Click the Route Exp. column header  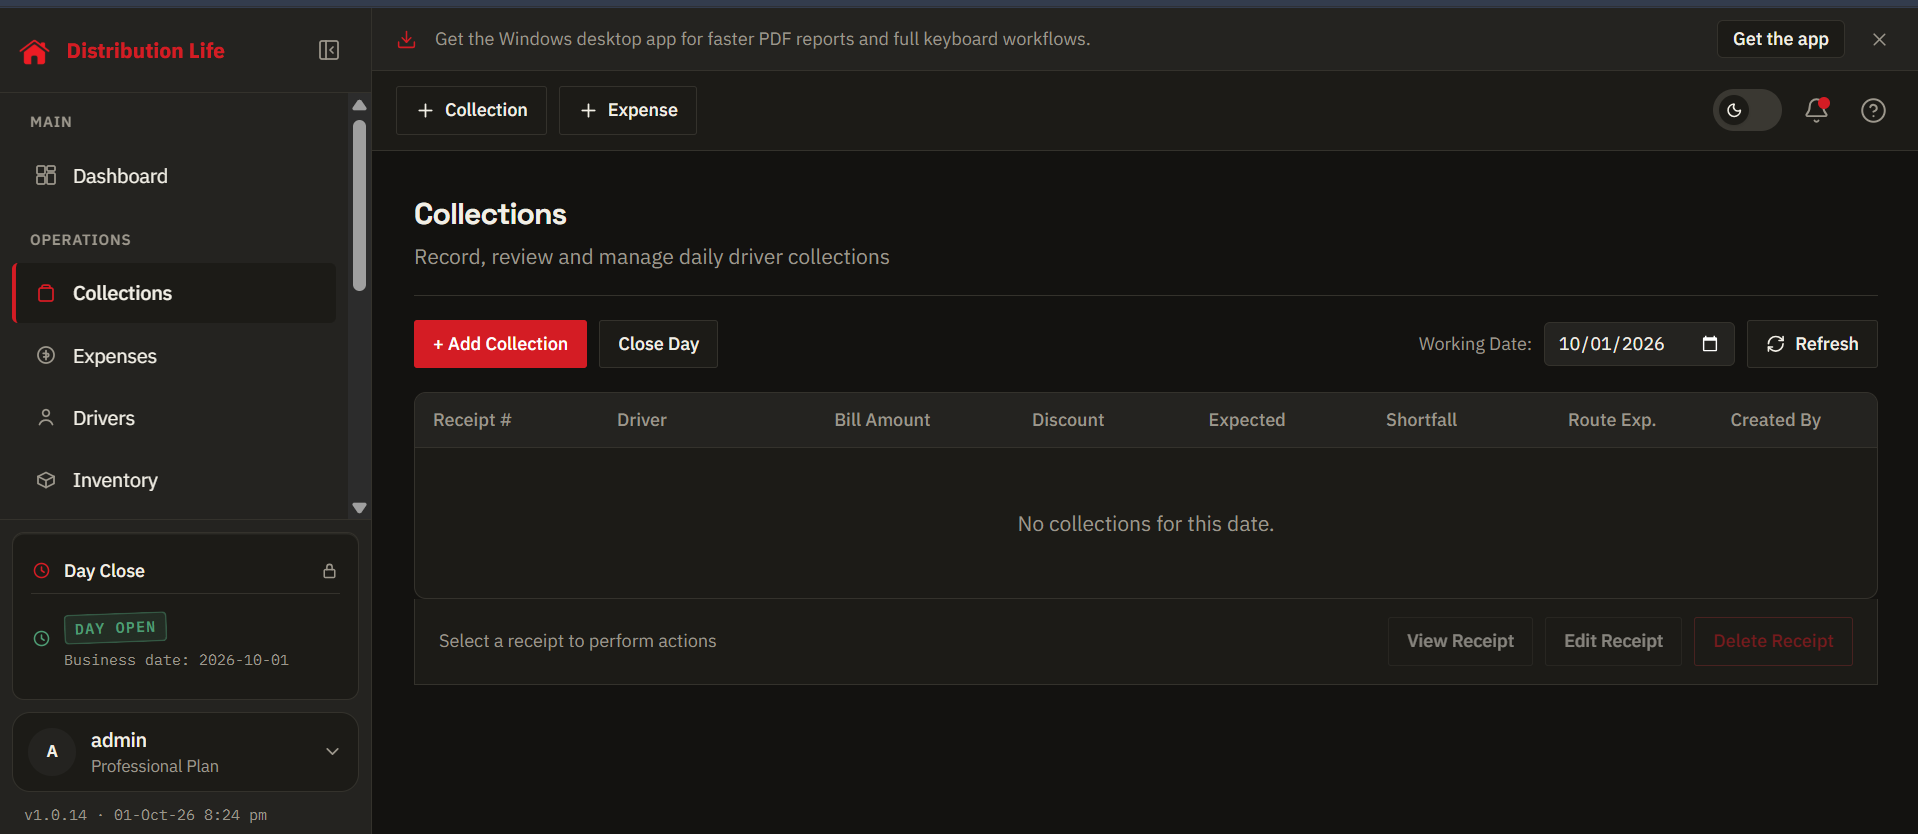(1612, 420)
